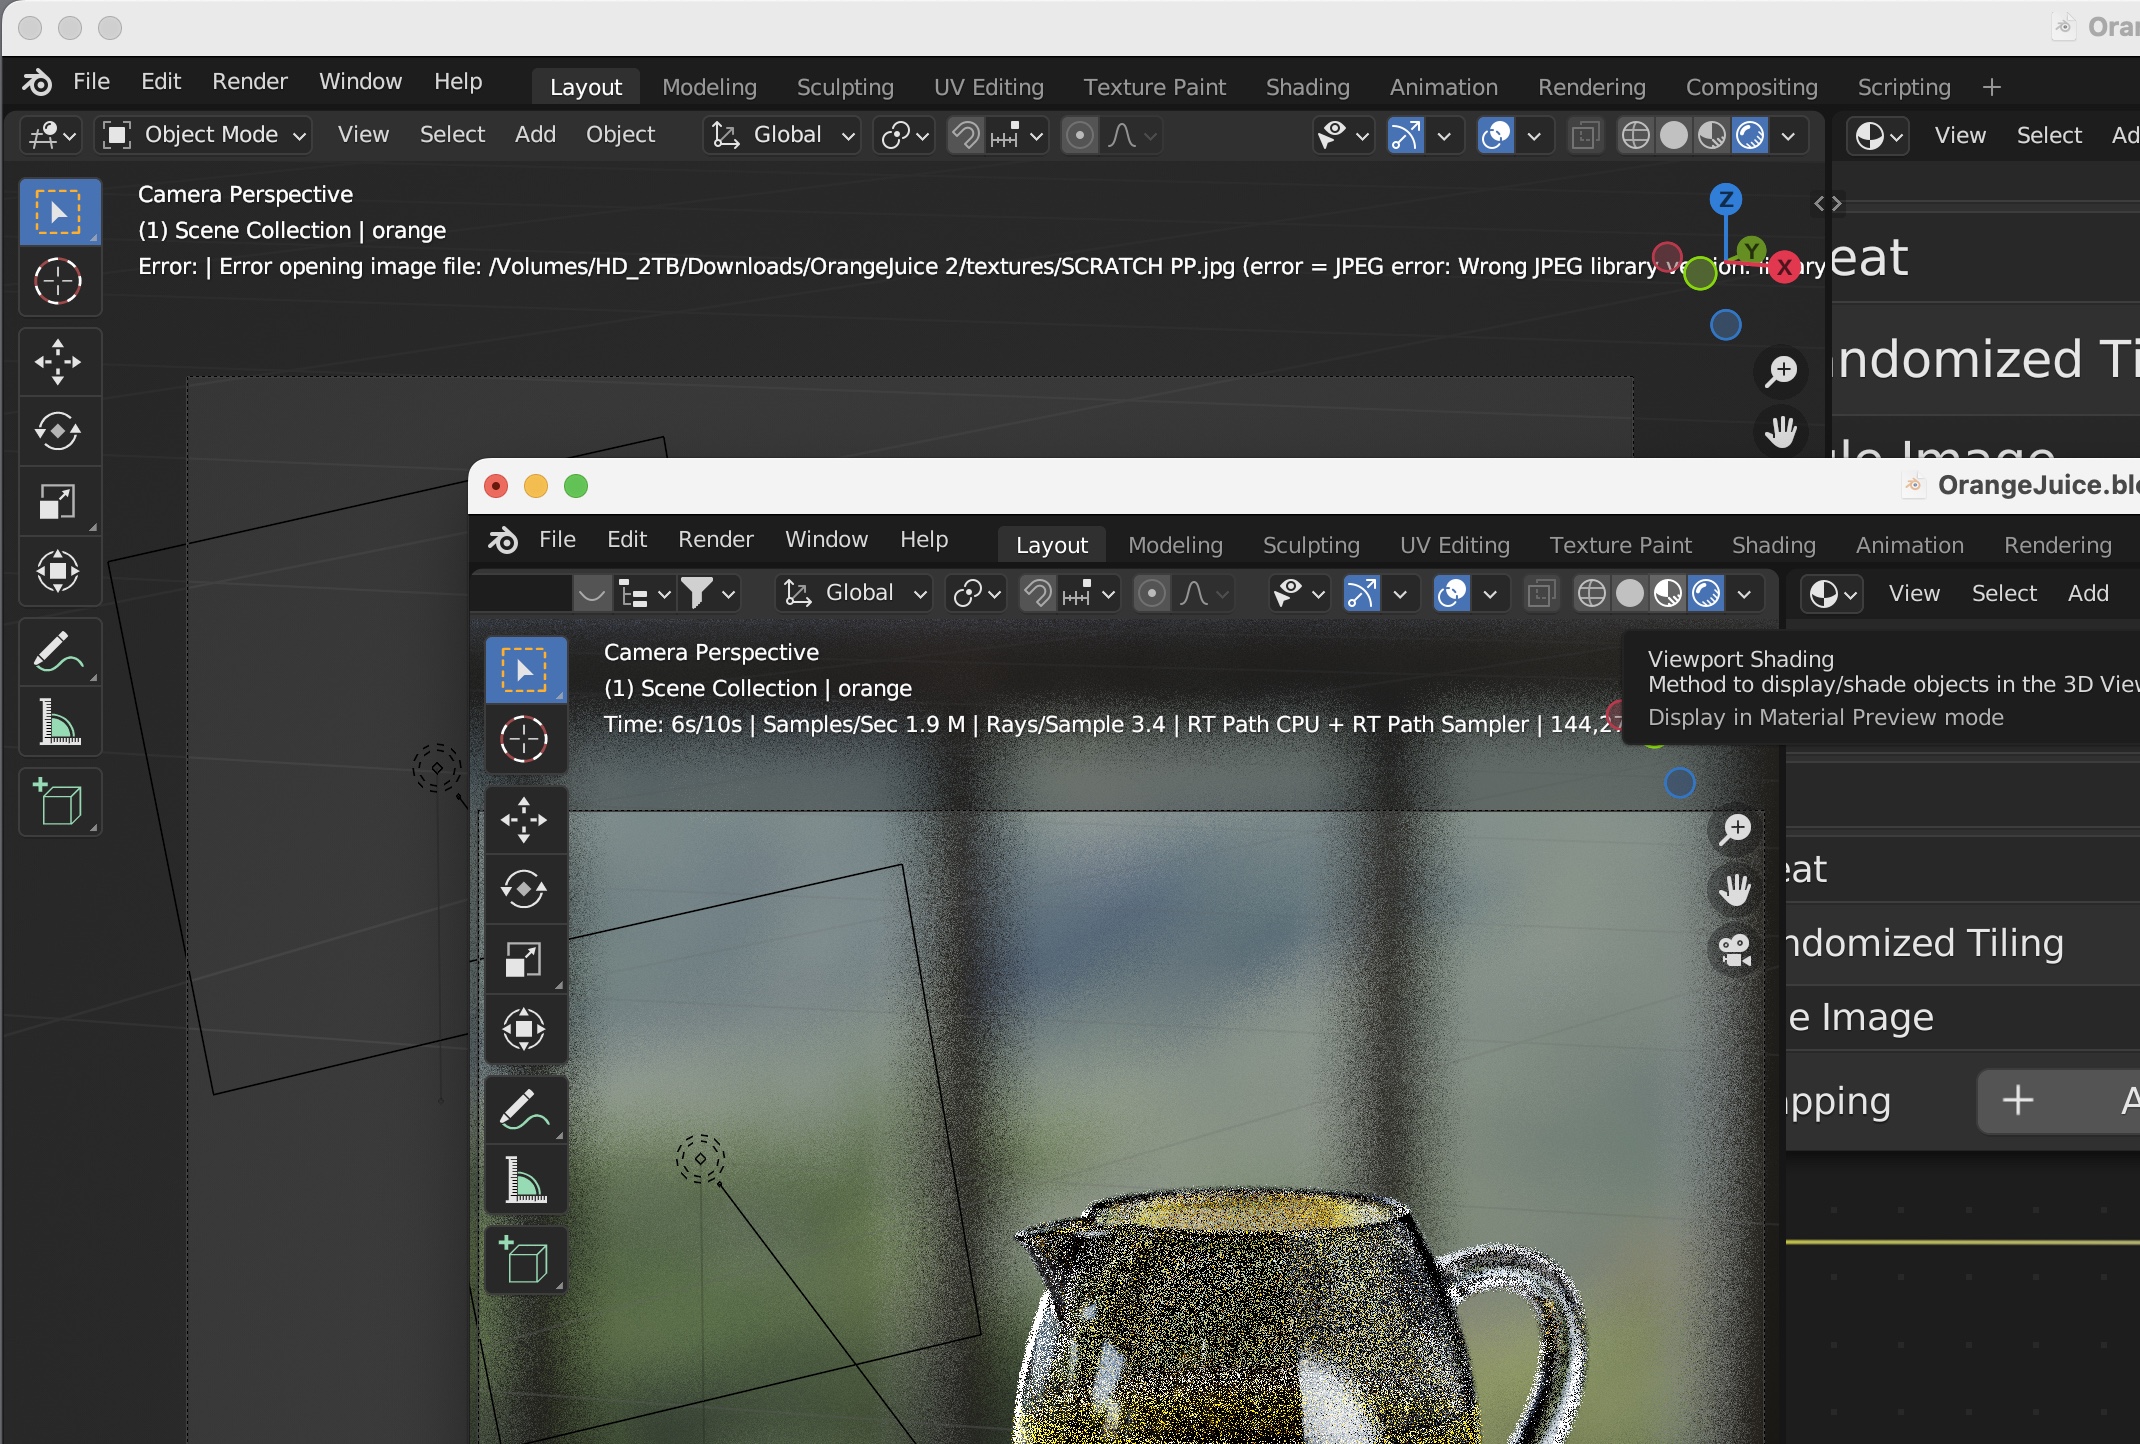Viewport: 2140px width, 1444px height.
Task: Toggle overlays button in foreground header
Action: [x=1452, y=593]
